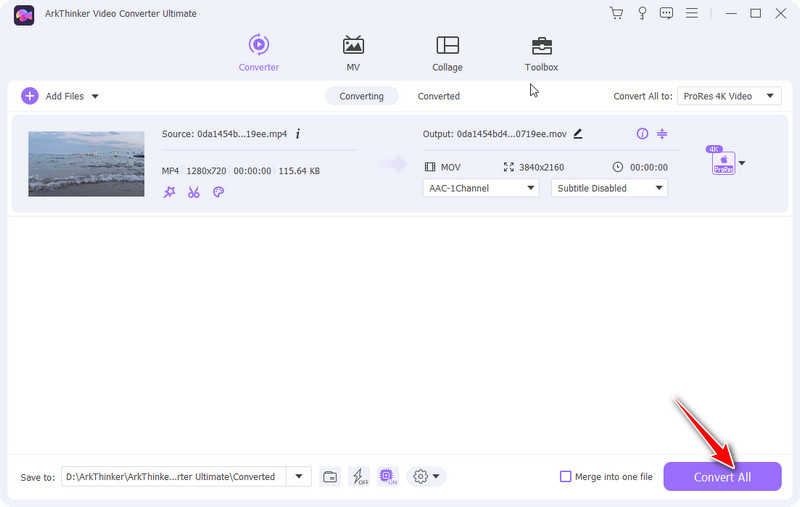Viewport: 800px width, 507px height.
Task: Click the 115.64 KB file size
Action: click(299, 171)
